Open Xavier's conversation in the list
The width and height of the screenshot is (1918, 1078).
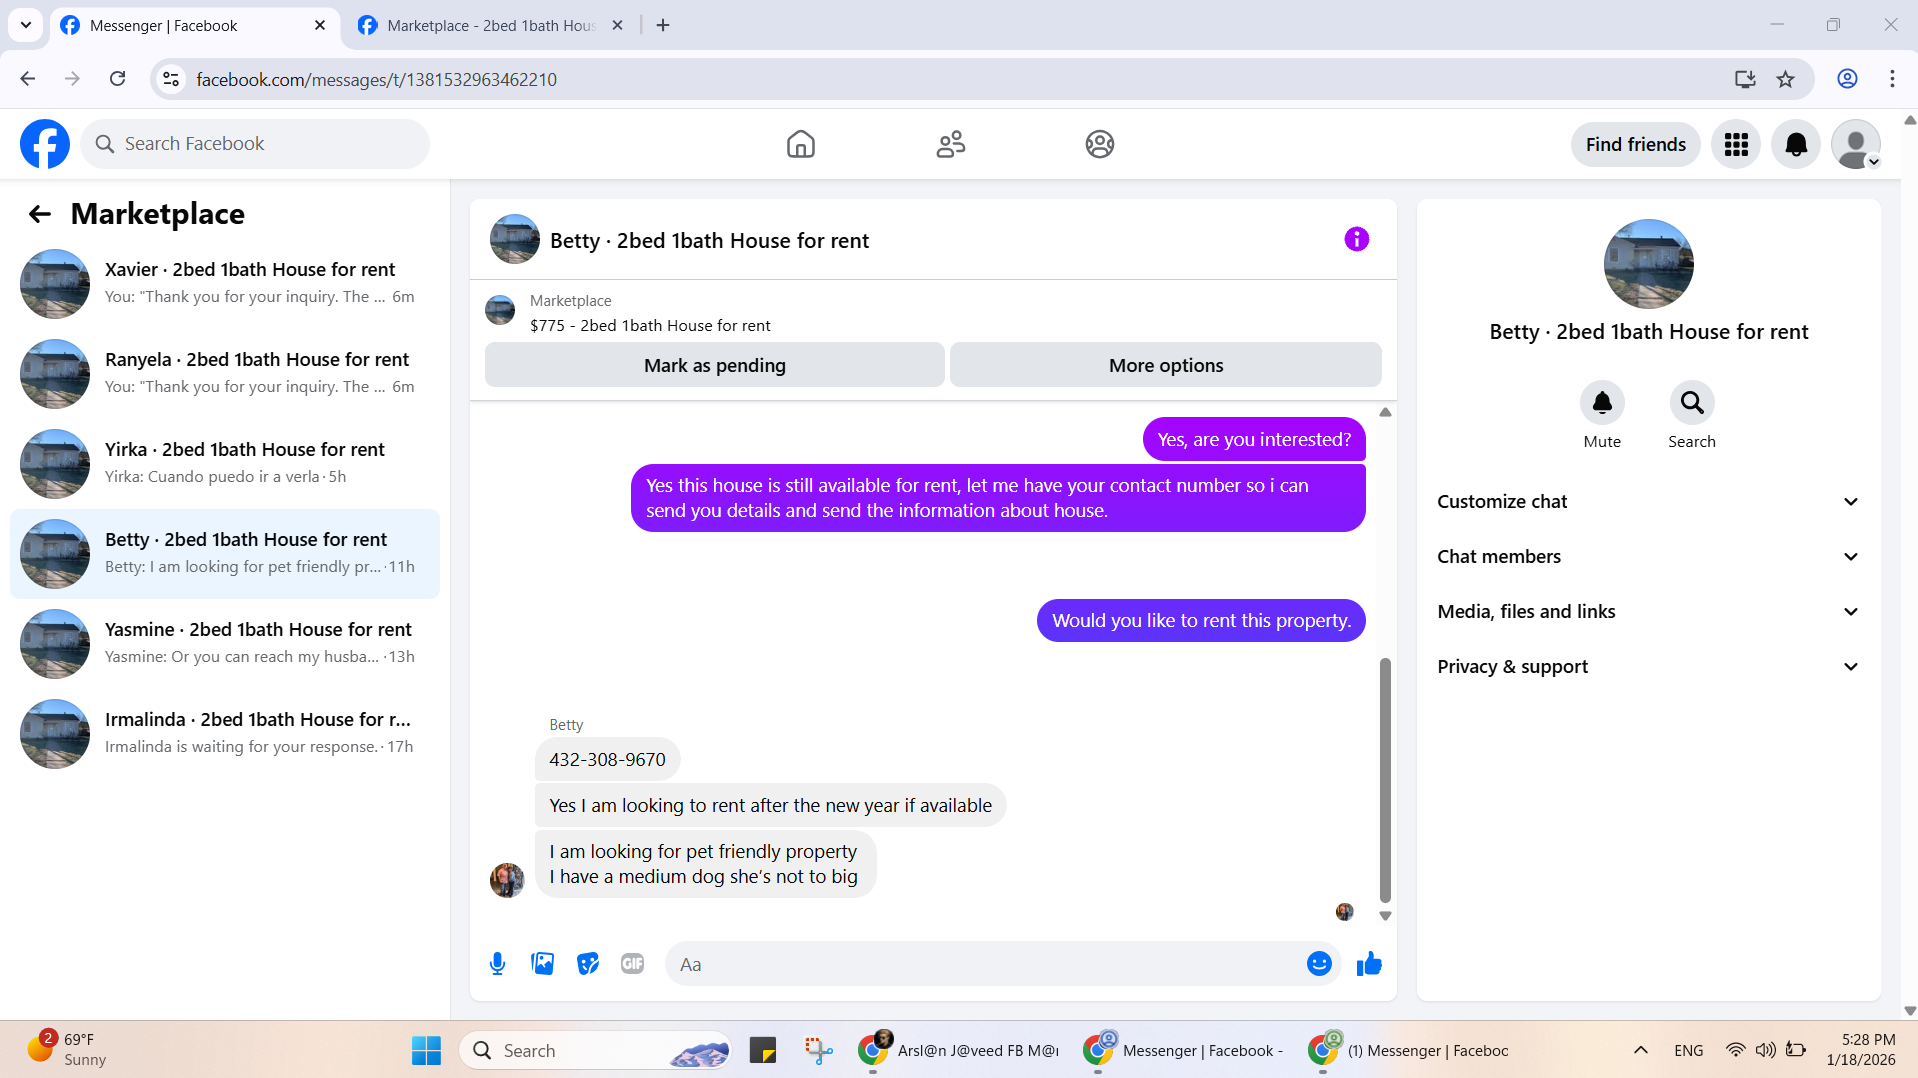(225, 283)
